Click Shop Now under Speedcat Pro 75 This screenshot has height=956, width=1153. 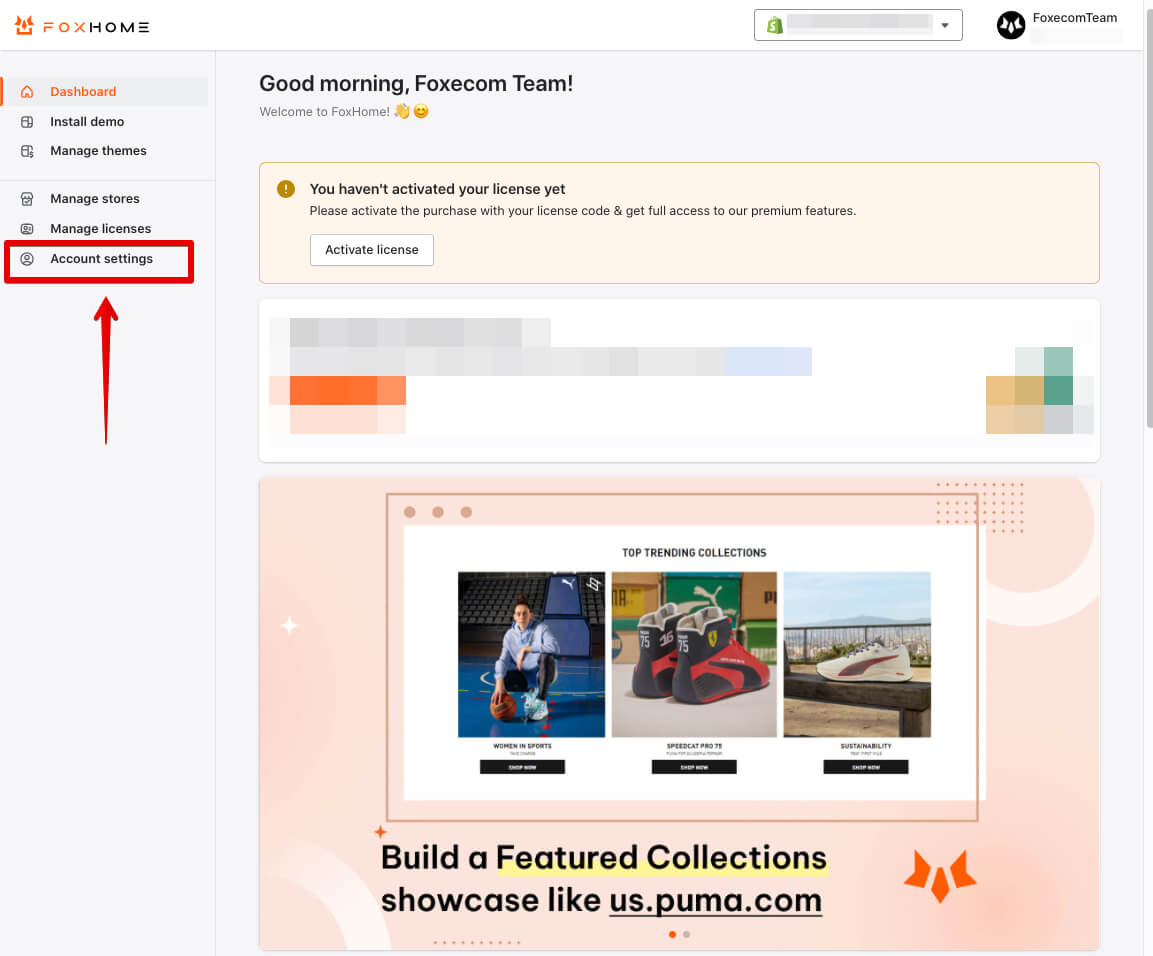pyautogui.click(x=694, y=767)
